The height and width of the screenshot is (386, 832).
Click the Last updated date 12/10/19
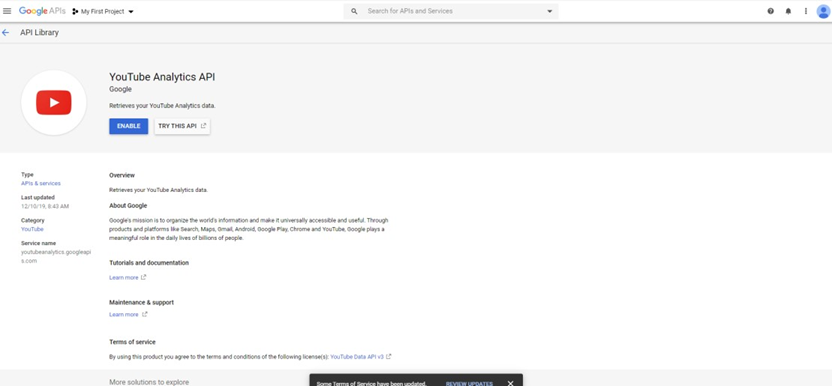click(x=45, y=206)
